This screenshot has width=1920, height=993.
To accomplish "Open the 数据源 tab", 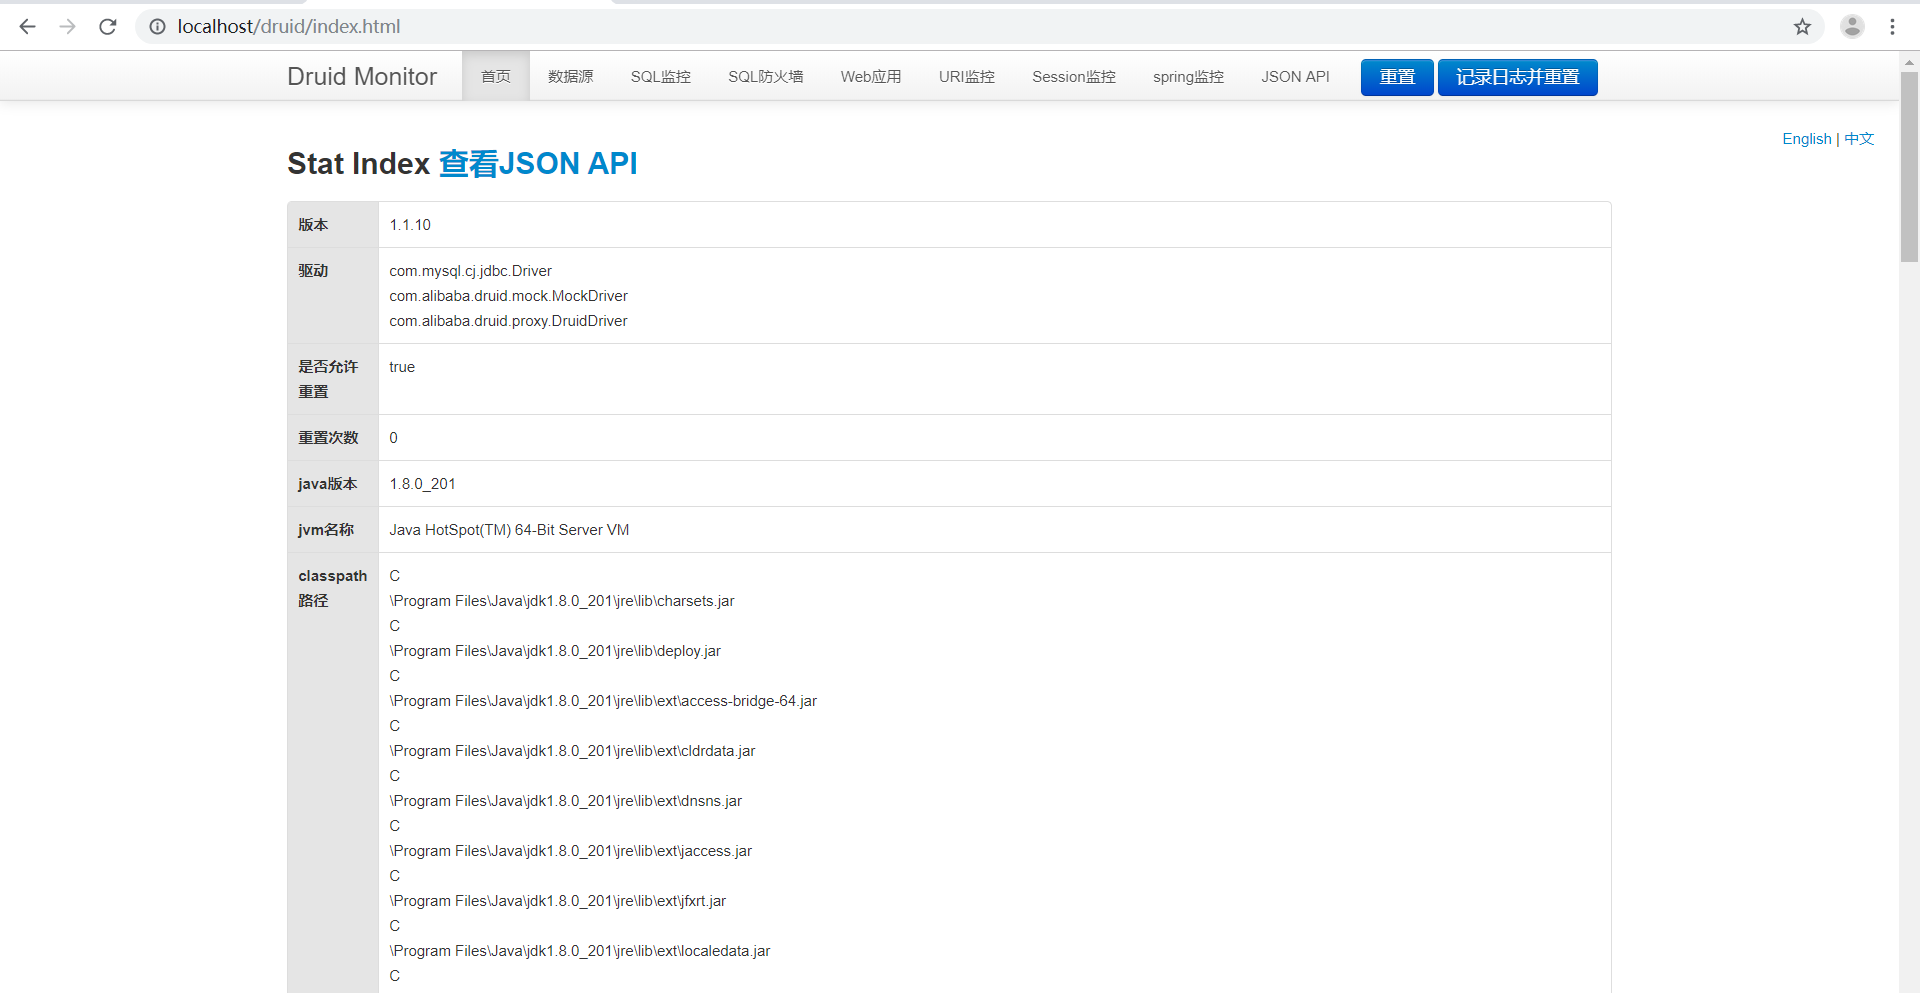I will pyautogui.click(x=571, y=77).
